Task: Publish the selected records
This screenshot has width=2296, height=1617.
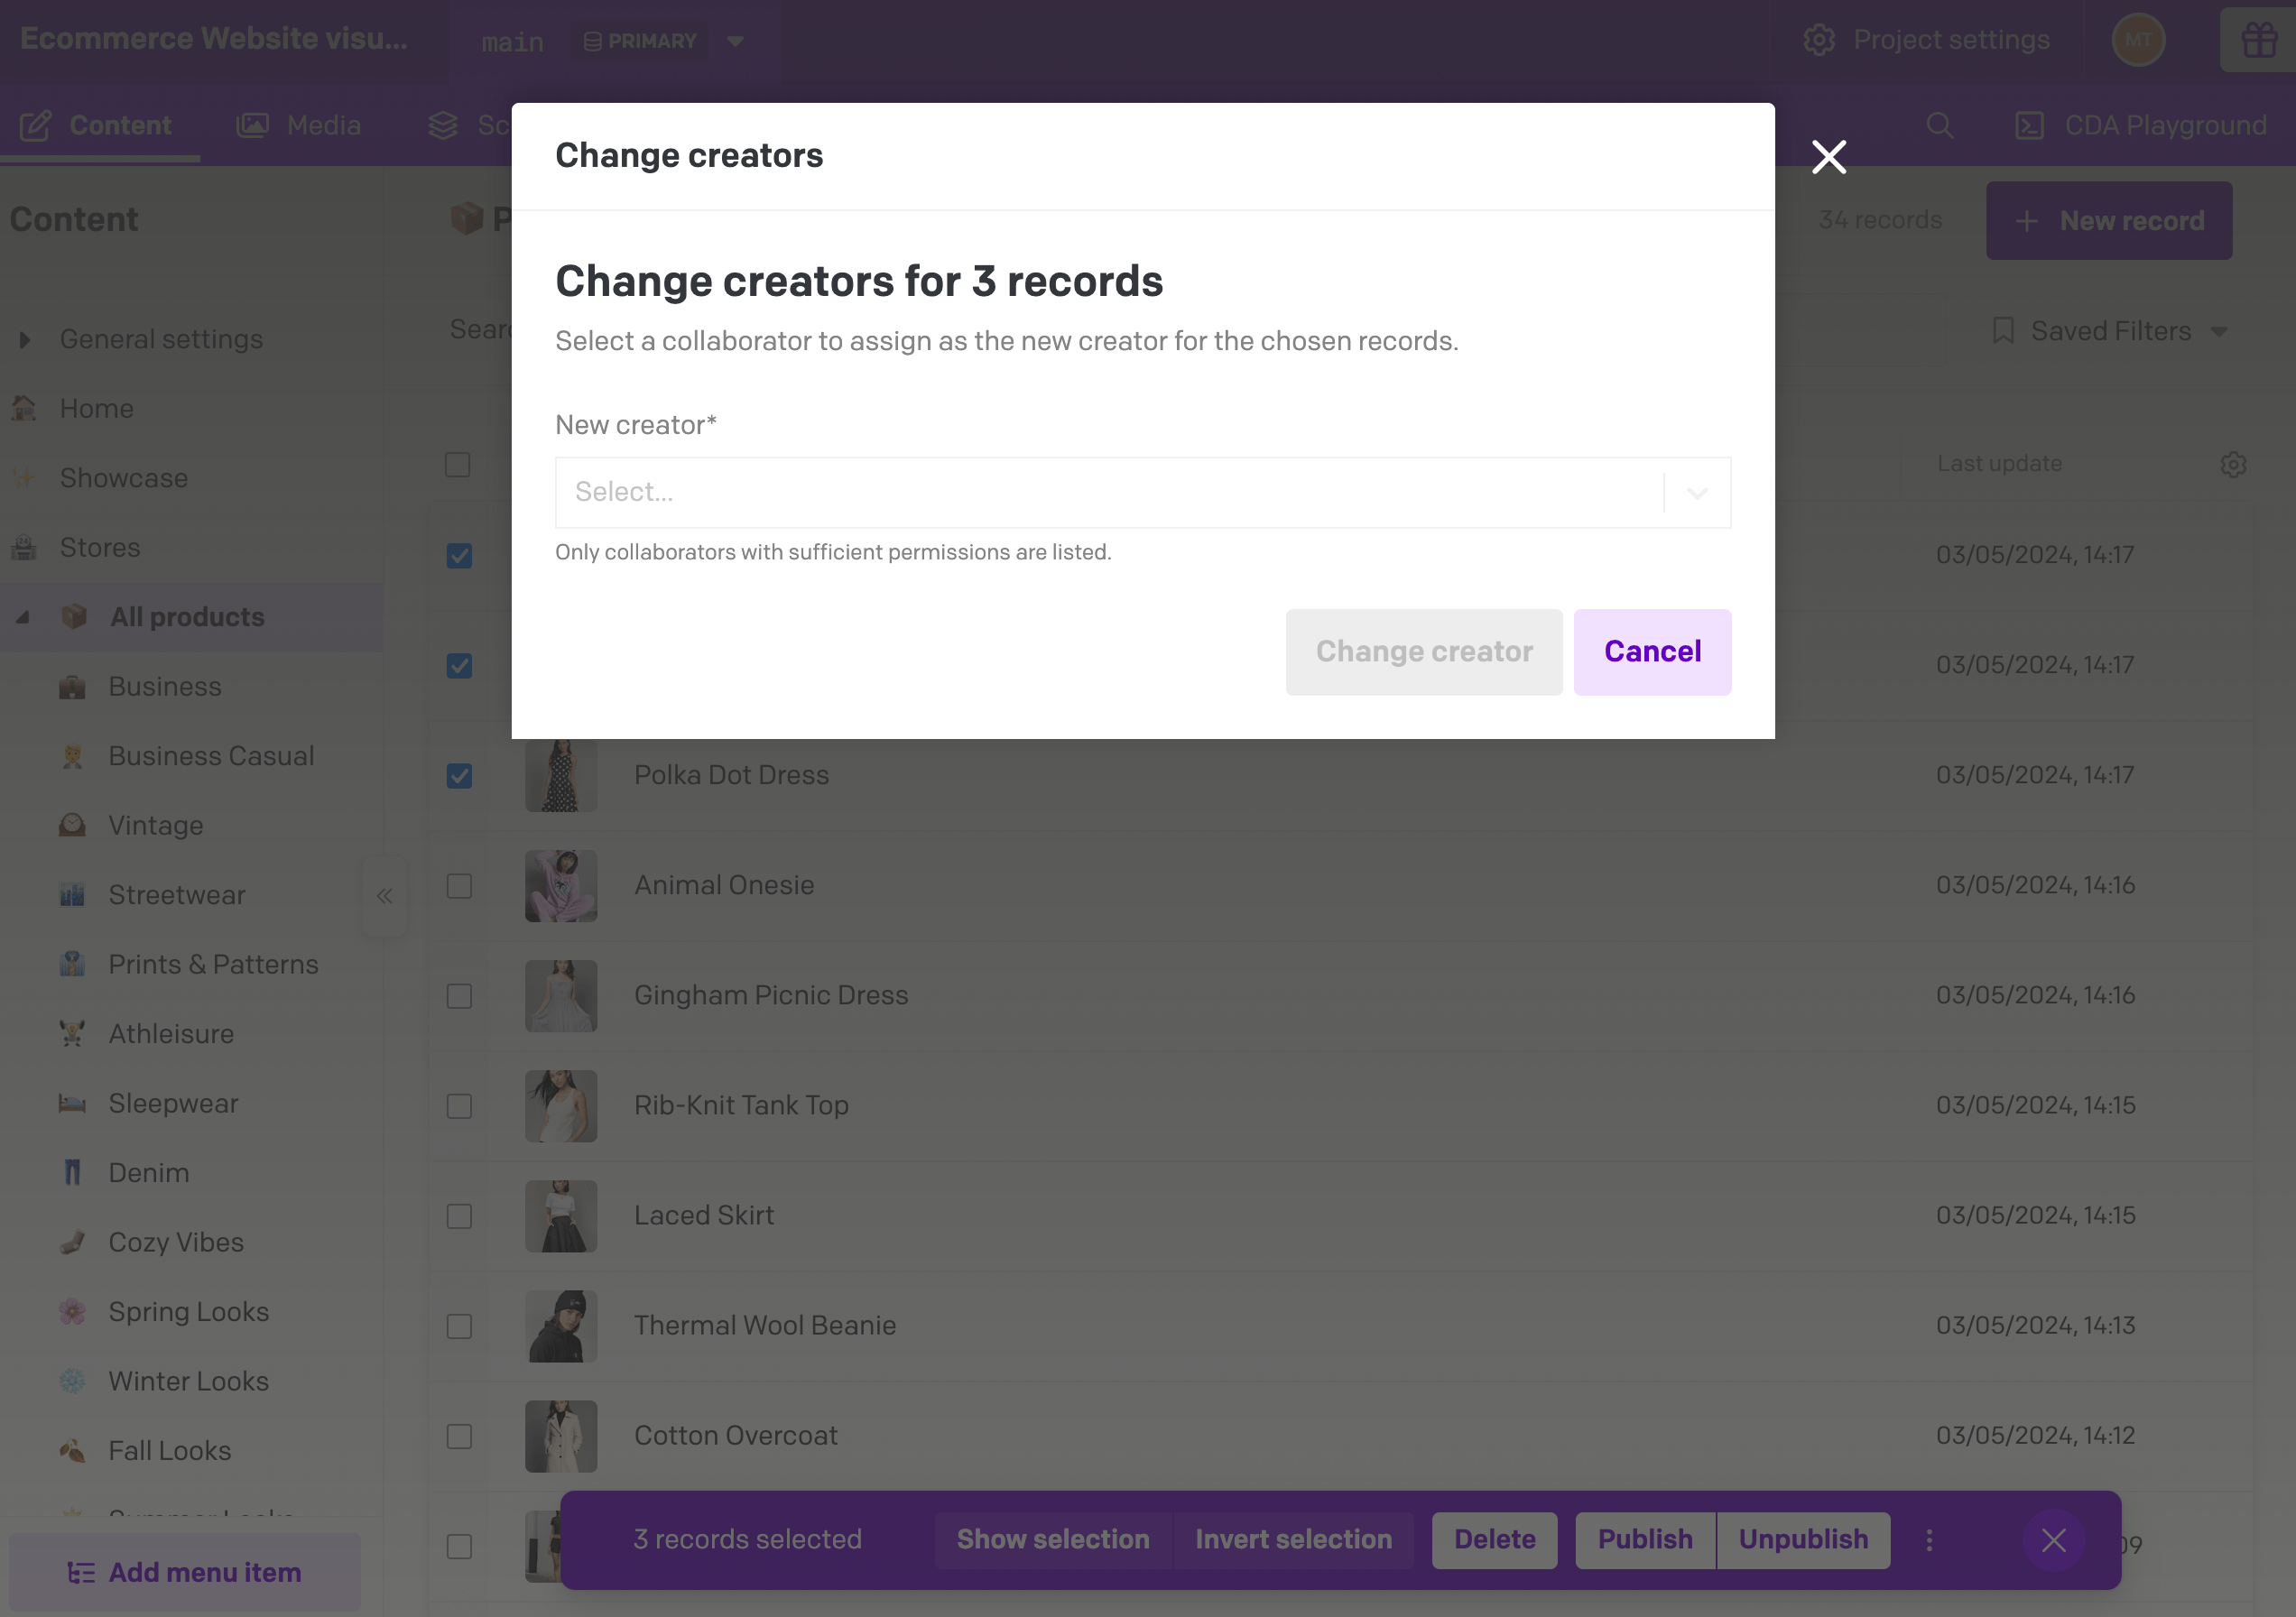Action: [1644, 1540]
